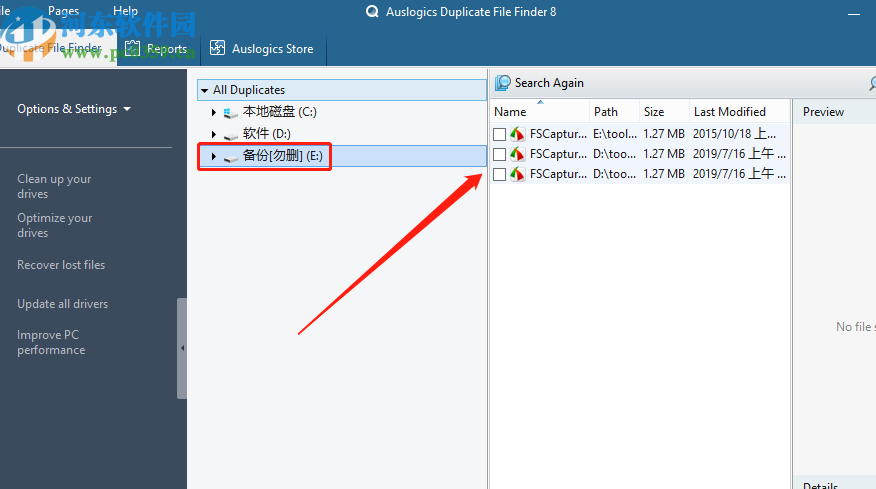Click the E: drive icon

pyautogui.click(x=231, y=158)
